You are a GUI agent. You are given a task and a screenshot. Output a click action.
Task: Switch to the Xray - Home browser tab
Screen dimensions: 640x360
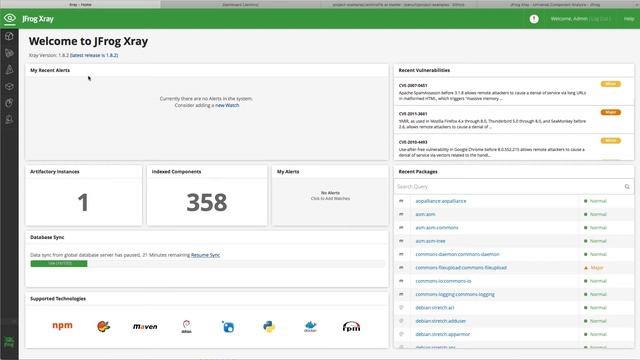80,4
